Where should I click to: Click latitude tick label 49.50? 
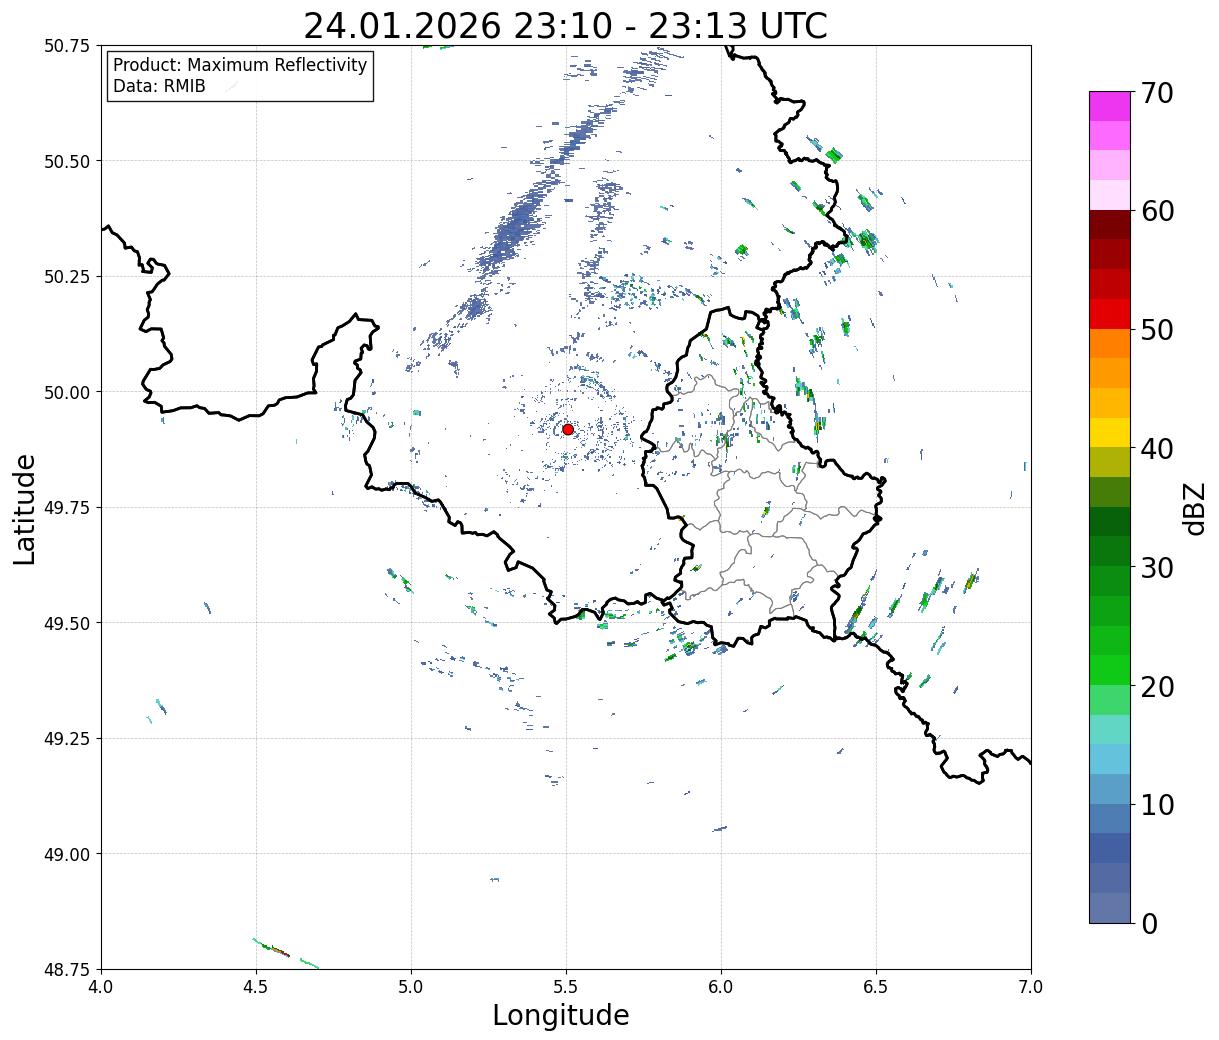[67, 623]
